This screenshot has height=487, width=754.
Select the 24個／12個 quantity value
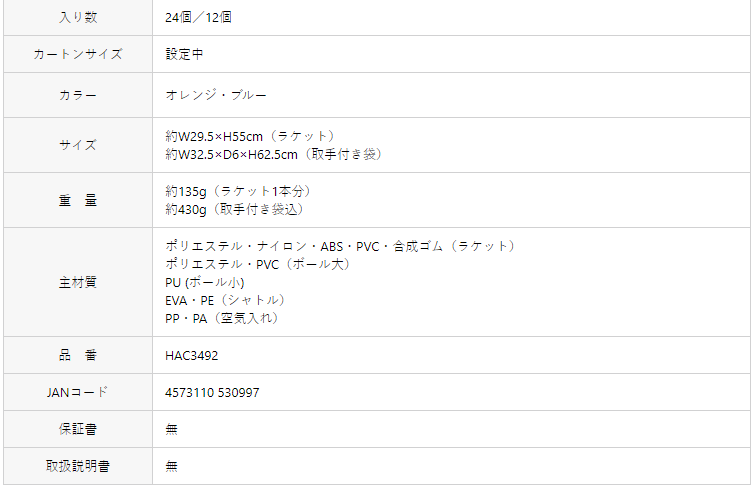(198, 17)
